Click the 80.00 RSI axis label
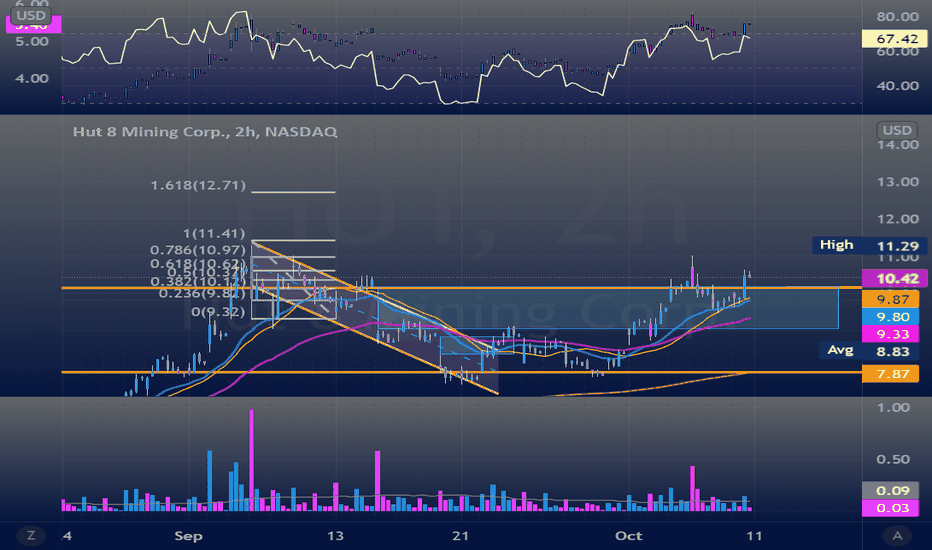The image size is (932, 550). click(898, 17)
